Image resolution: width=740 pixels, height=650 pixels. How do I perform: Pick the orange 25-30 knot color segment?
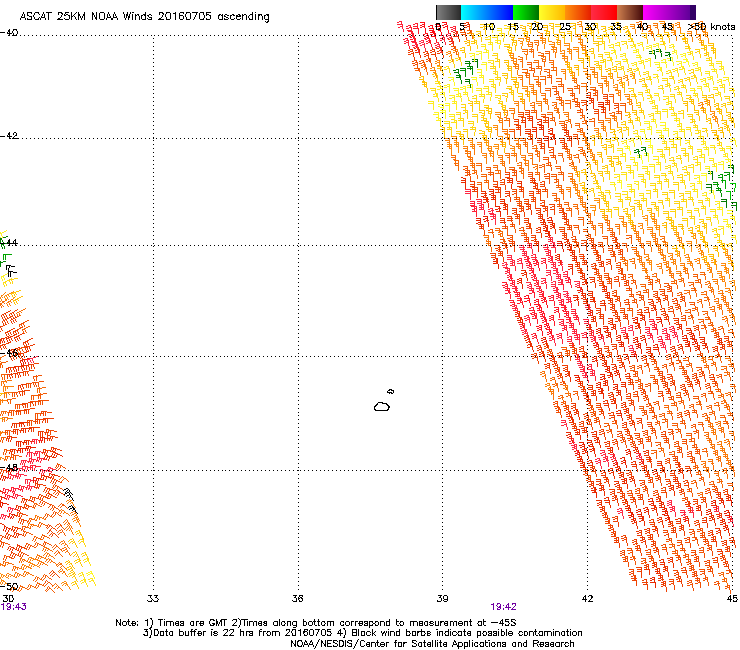coord(578,12)
